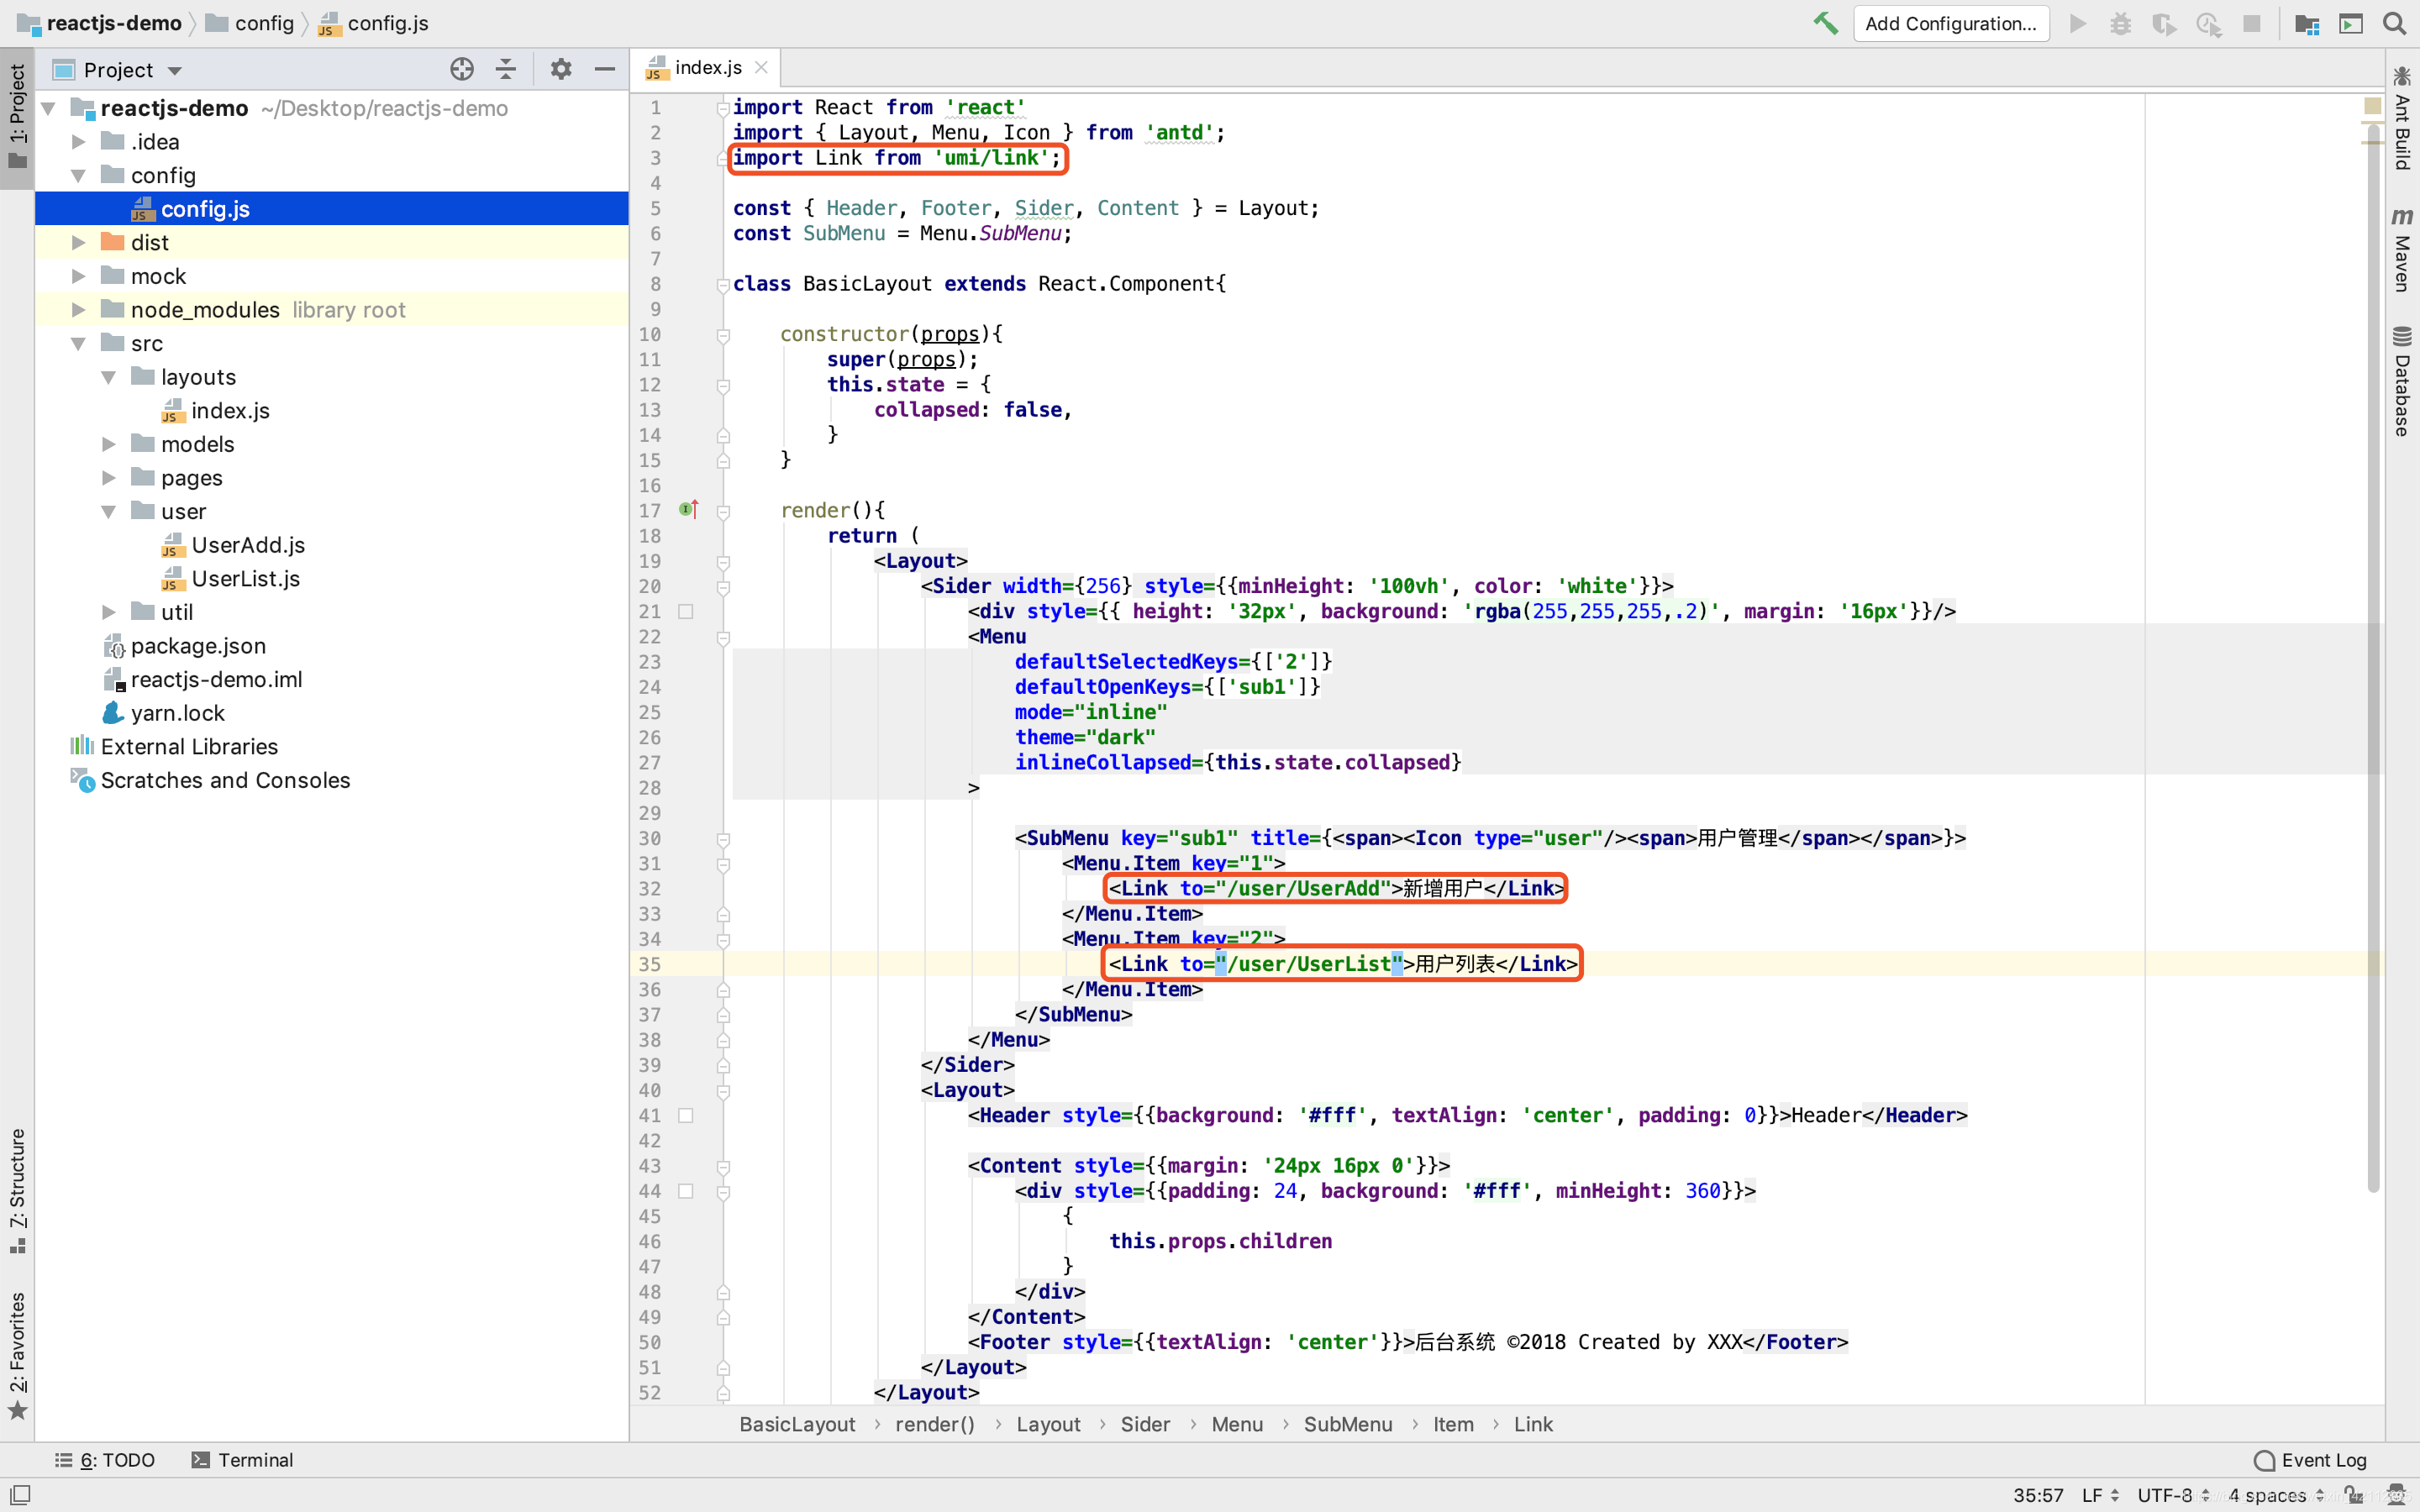Expand the .idea folder
This screenshot has width=2420, height=1512.
point(78,142)
